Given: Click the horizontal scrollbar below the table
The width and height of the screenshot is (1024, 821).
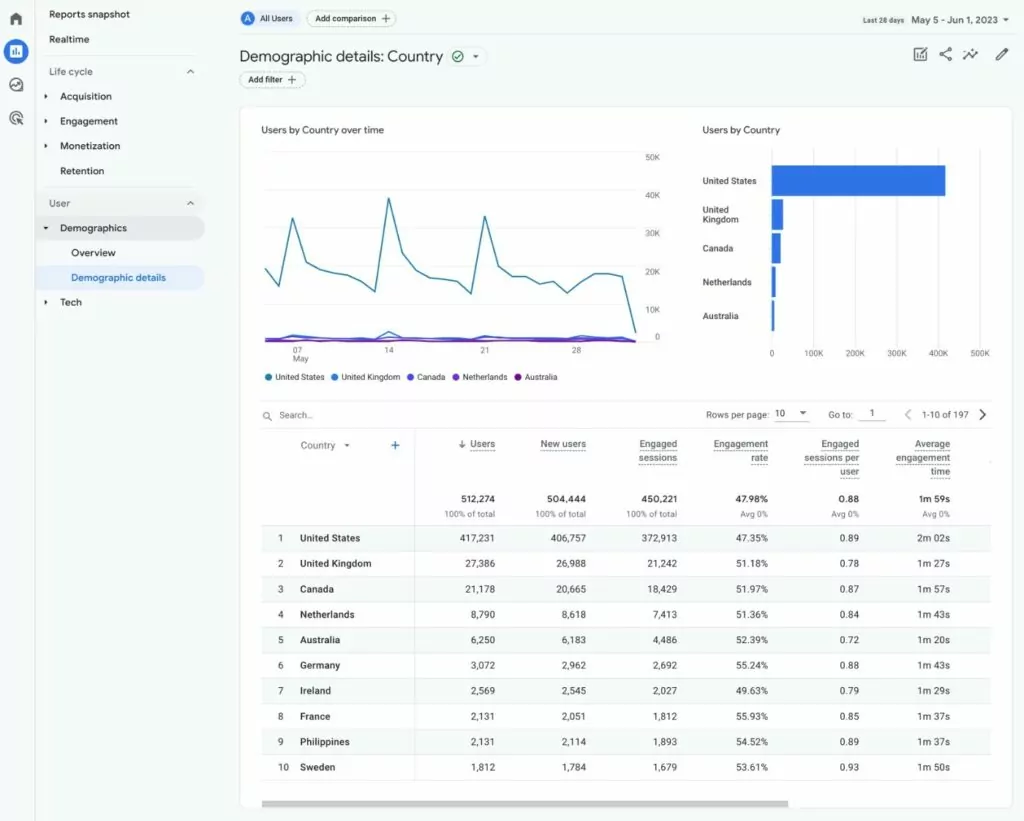Looking at the screenshot, I should (524, 804).
